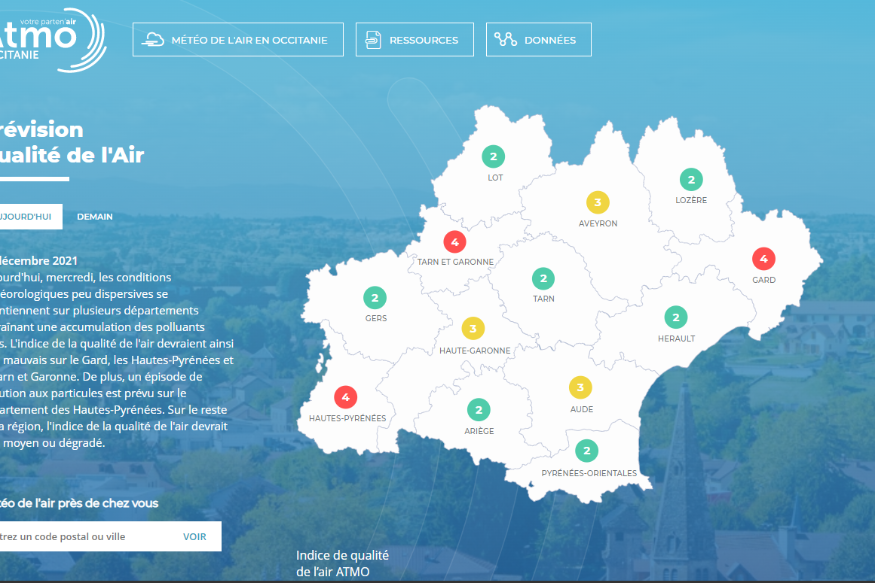Select the yellow index 3 marker for Aveyron
Screen dimensions: 875x583
click(597, 202)
